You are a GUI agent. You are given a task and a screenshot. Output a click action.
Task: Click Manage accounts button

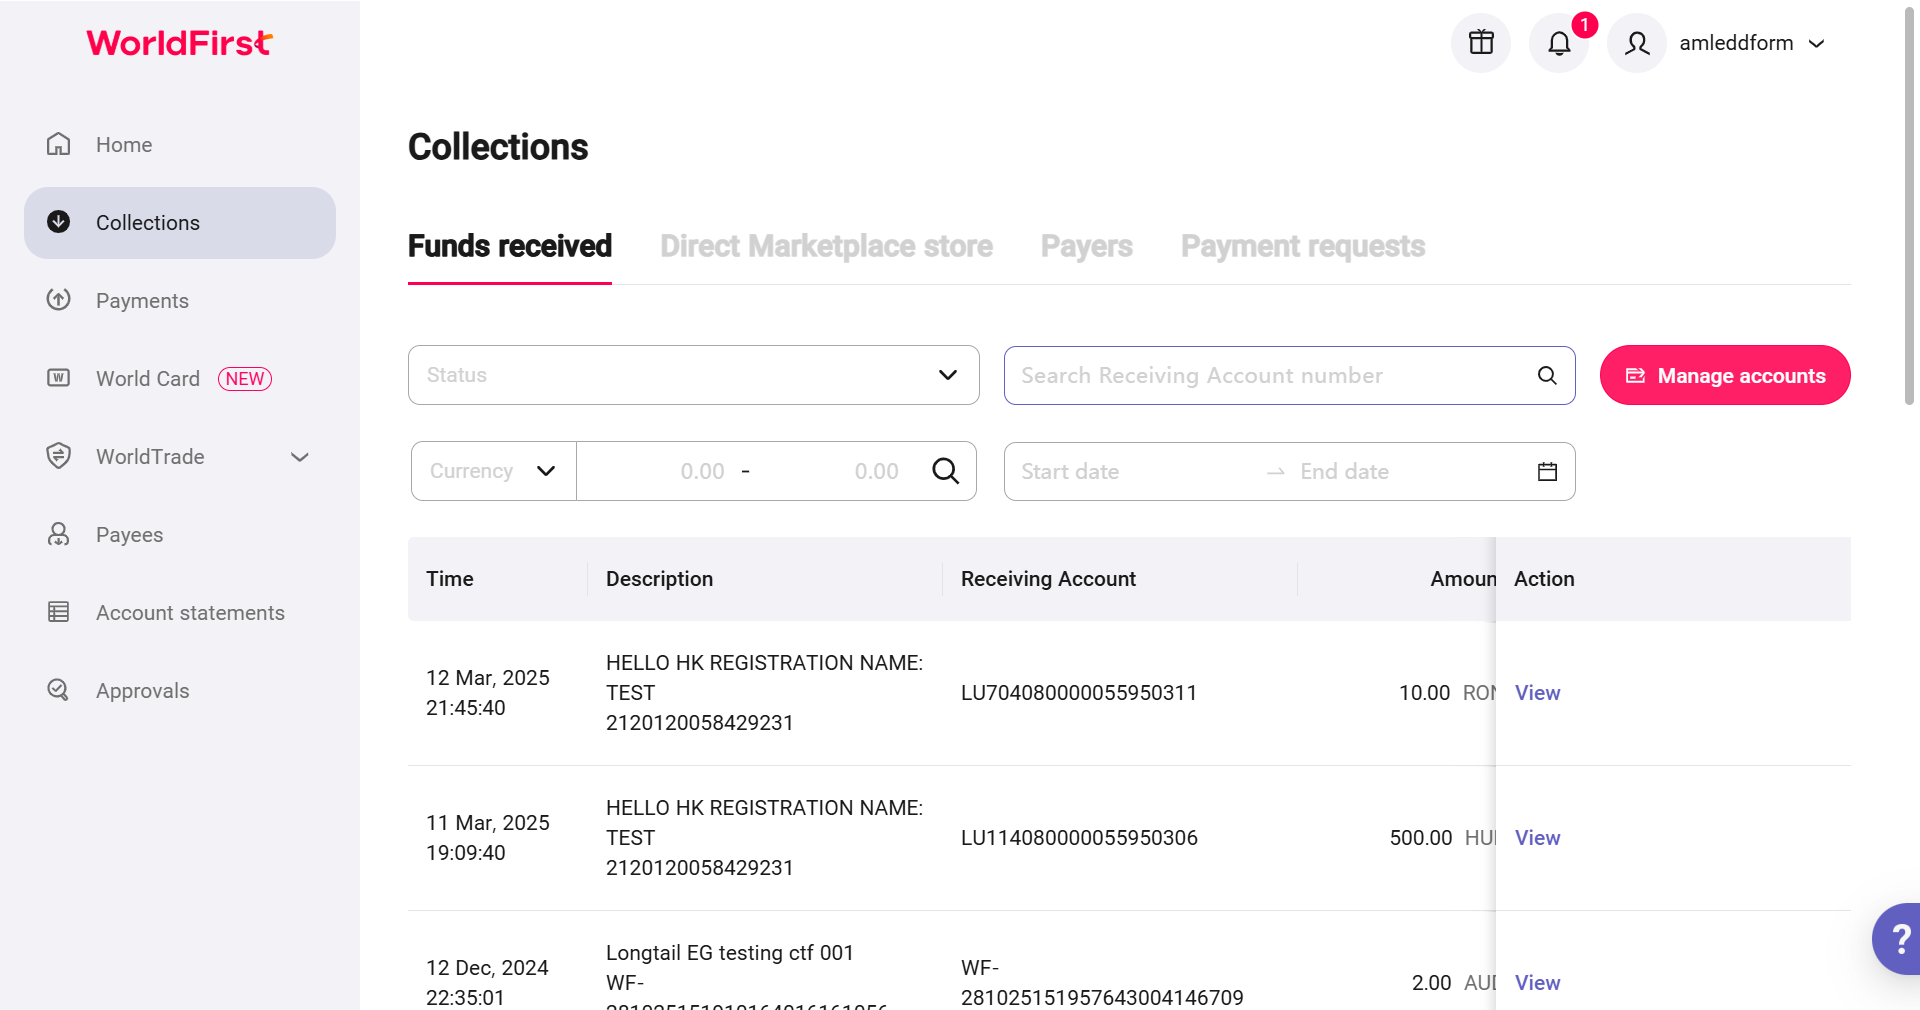point(1725,375)
